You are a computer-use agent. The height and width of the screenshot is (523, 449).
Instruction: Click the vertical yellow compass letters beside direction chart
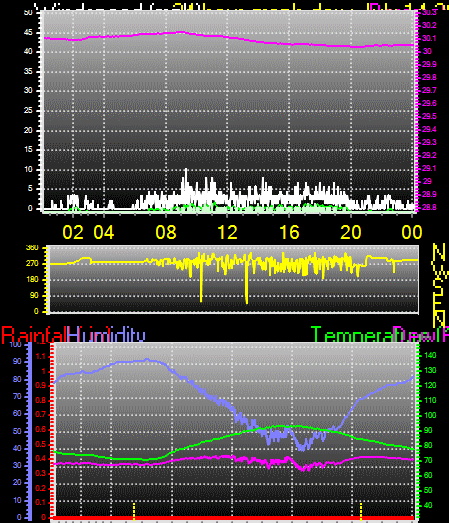[x=439, y=286]
